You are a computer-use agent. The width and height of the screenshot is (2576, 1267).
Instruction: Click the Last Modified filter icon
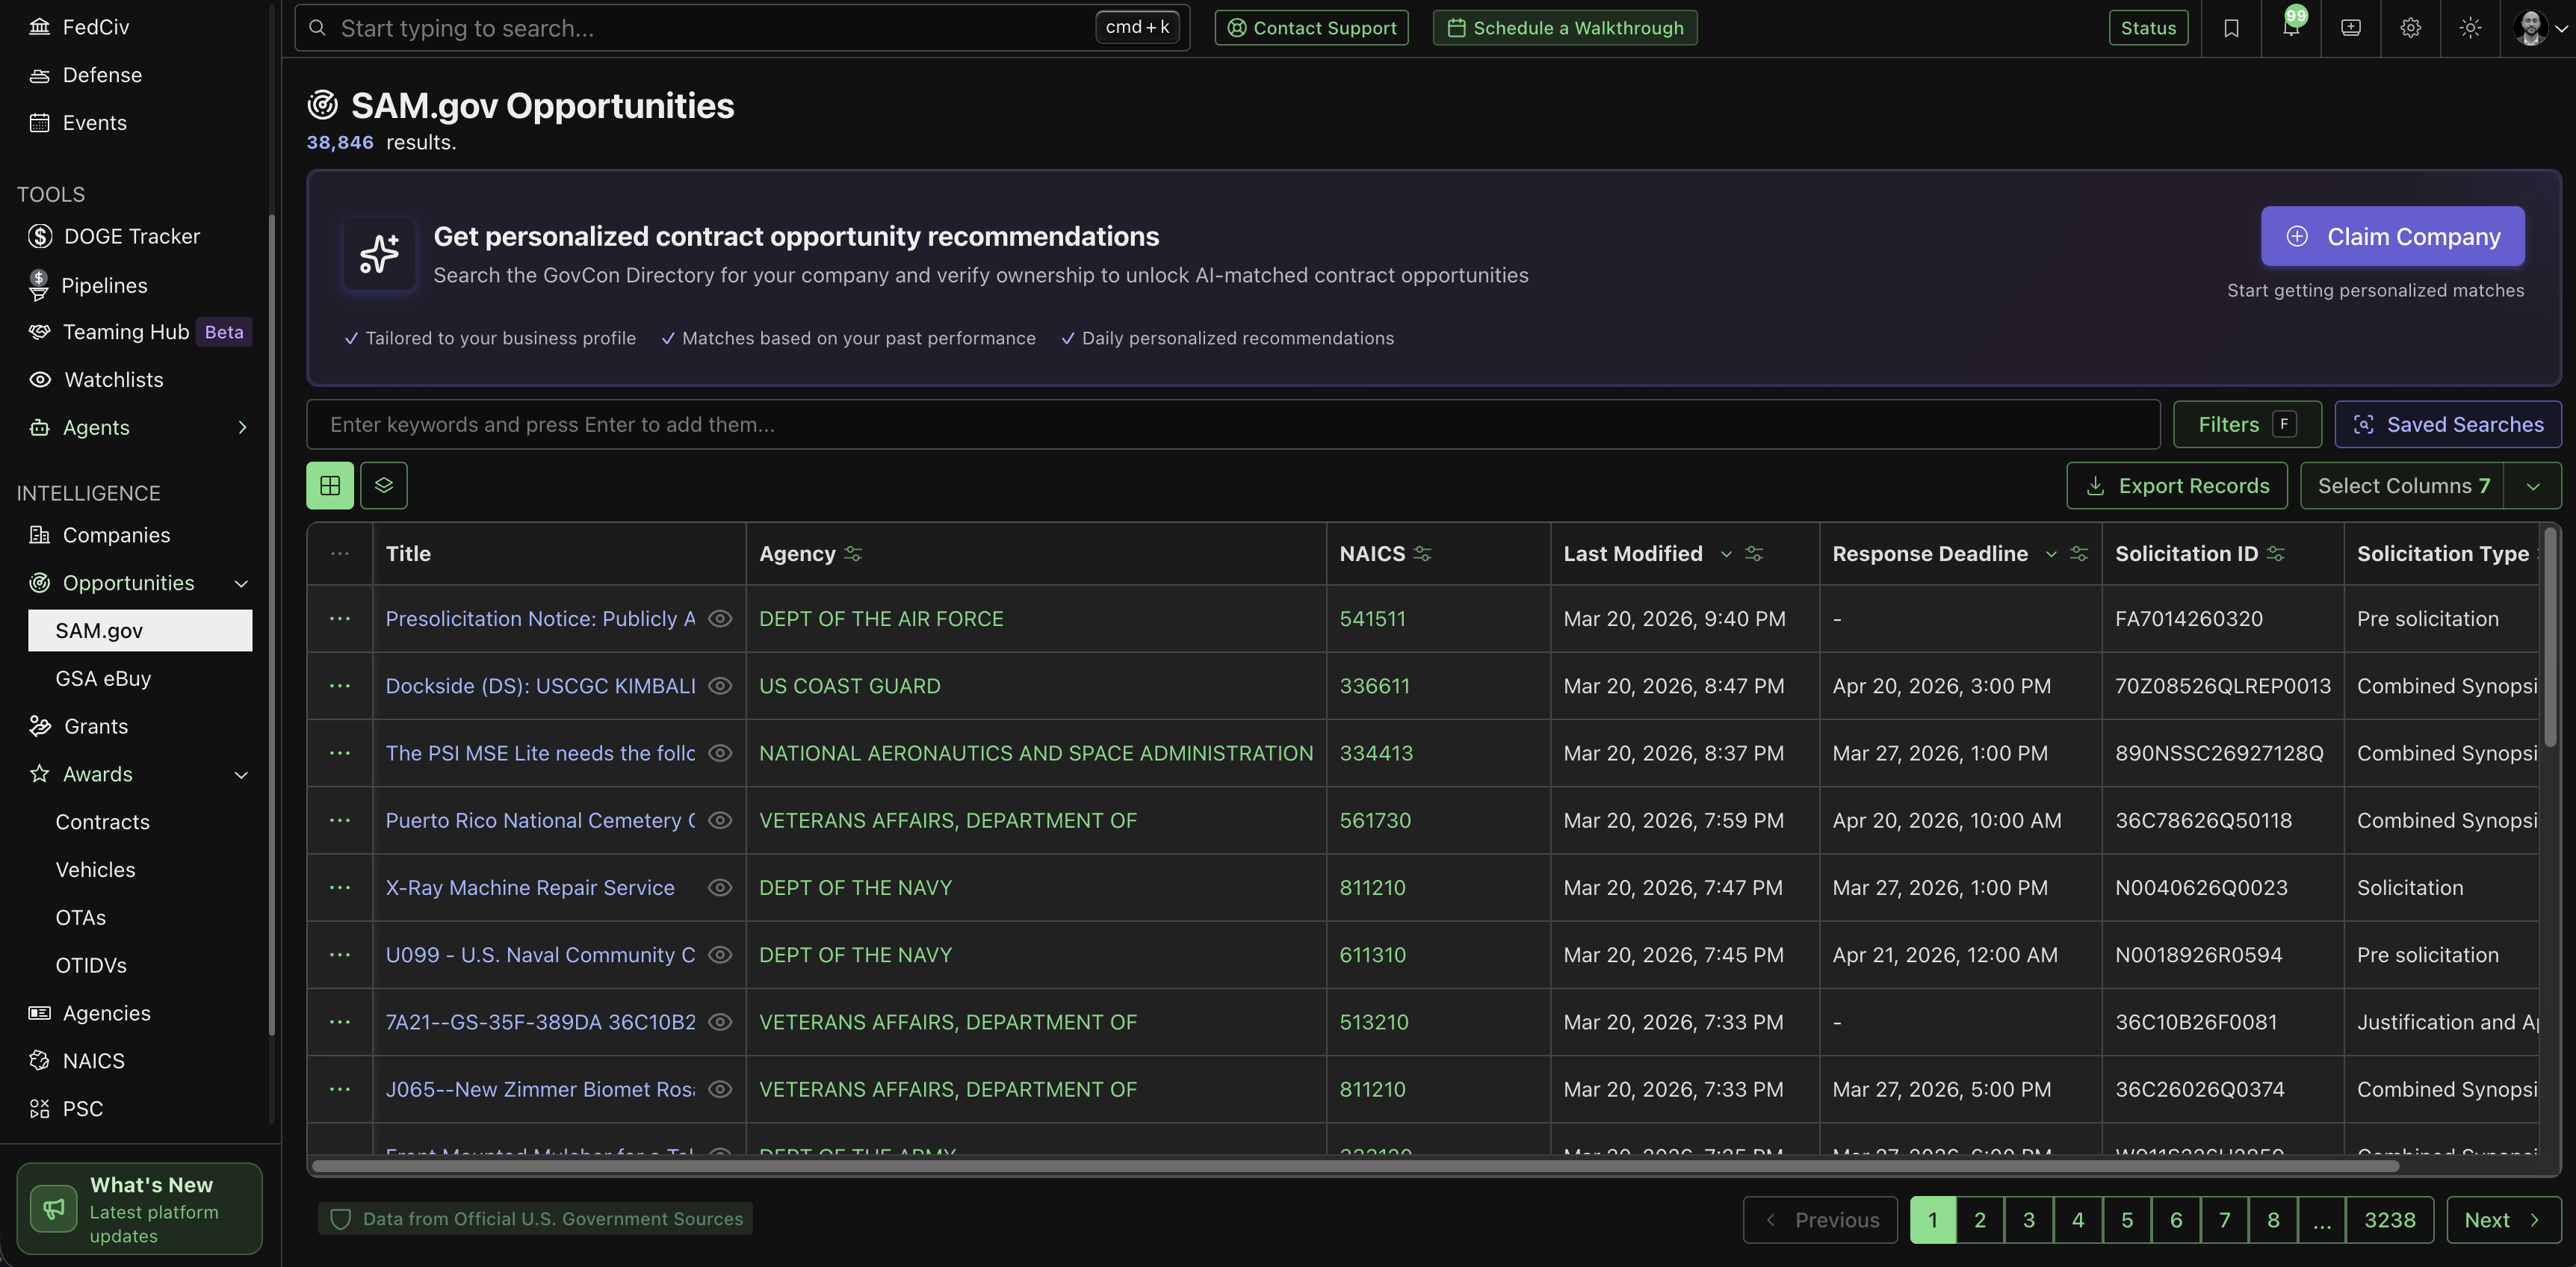tap(1754, 554)
